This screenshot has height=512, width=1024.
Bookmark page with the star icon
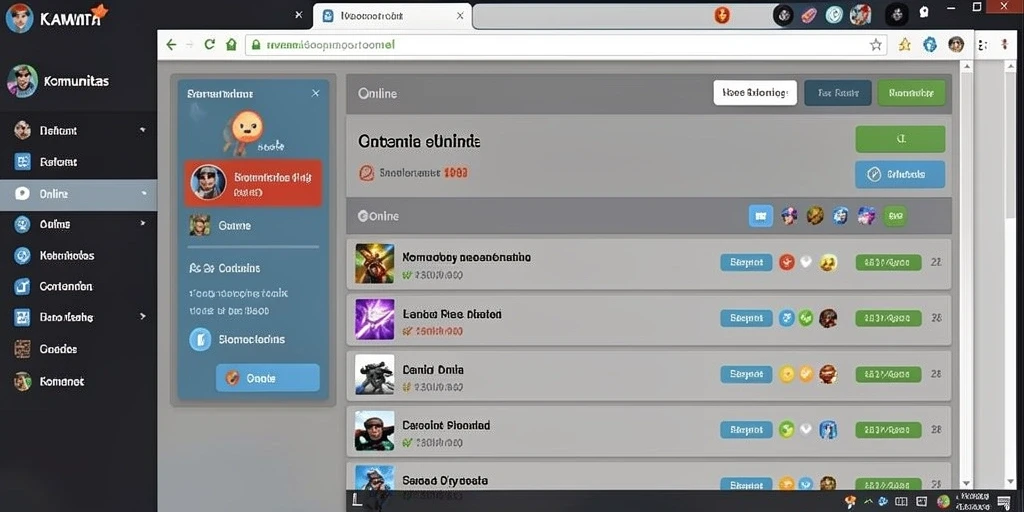click(876, 44)
